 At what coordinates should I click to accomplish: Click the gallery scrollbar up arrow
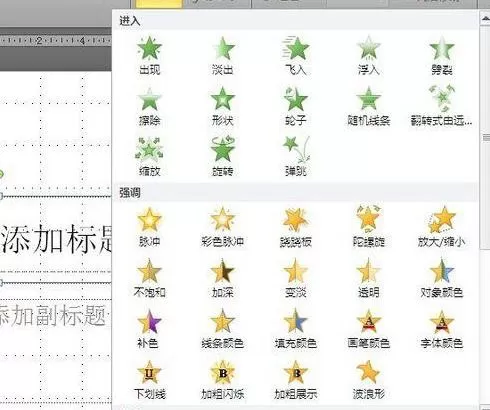[x=485, y=19]
